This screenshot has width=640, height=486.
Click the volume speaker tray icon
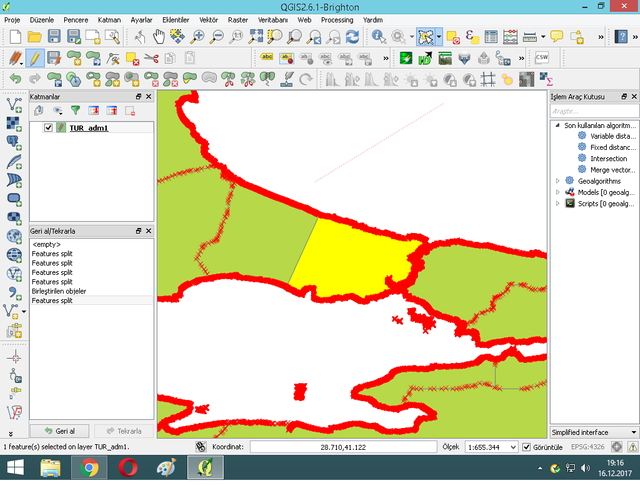[x=585, y=468]
